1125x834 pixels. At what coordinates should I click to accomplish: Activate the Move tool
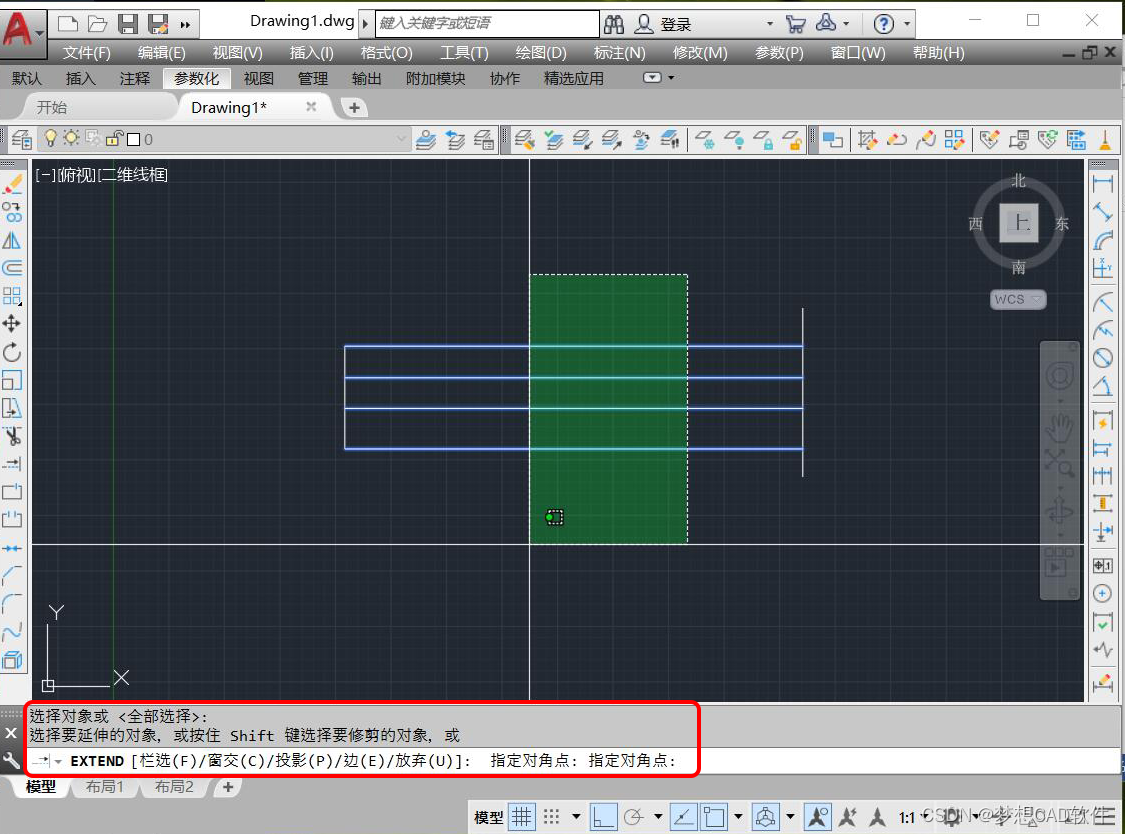[x=14, y=323]
